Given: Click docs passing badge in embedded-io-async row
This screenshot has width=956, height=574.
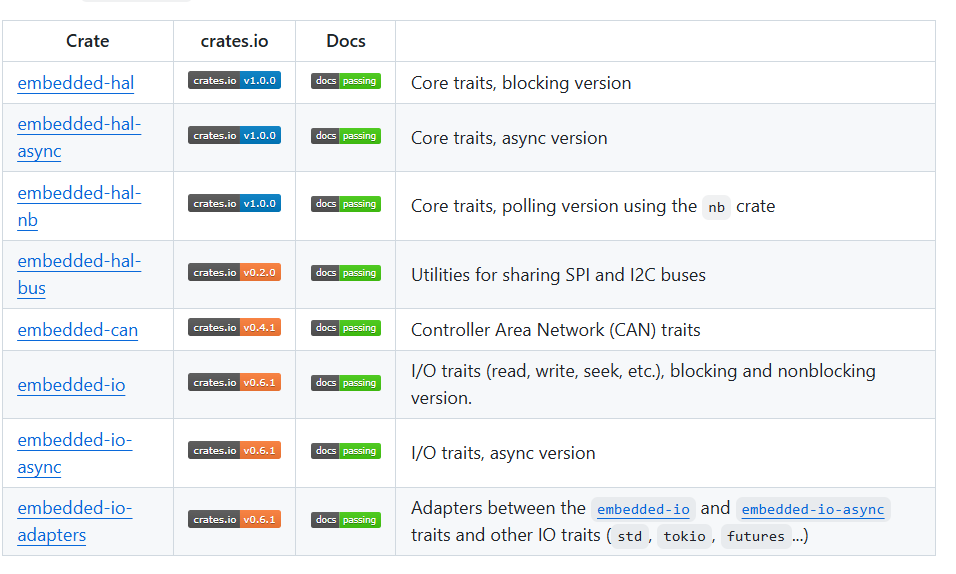Looking at the screenshot, I should pyautogui.click(x=346, y=451).
